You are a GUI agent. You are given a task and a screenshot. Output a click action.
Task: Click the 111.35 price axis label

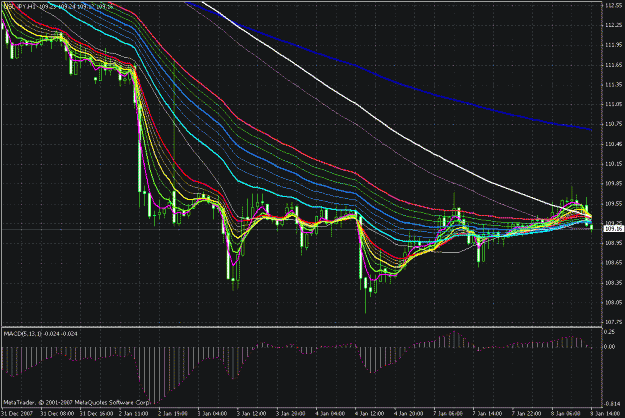[x=614, y=85]
